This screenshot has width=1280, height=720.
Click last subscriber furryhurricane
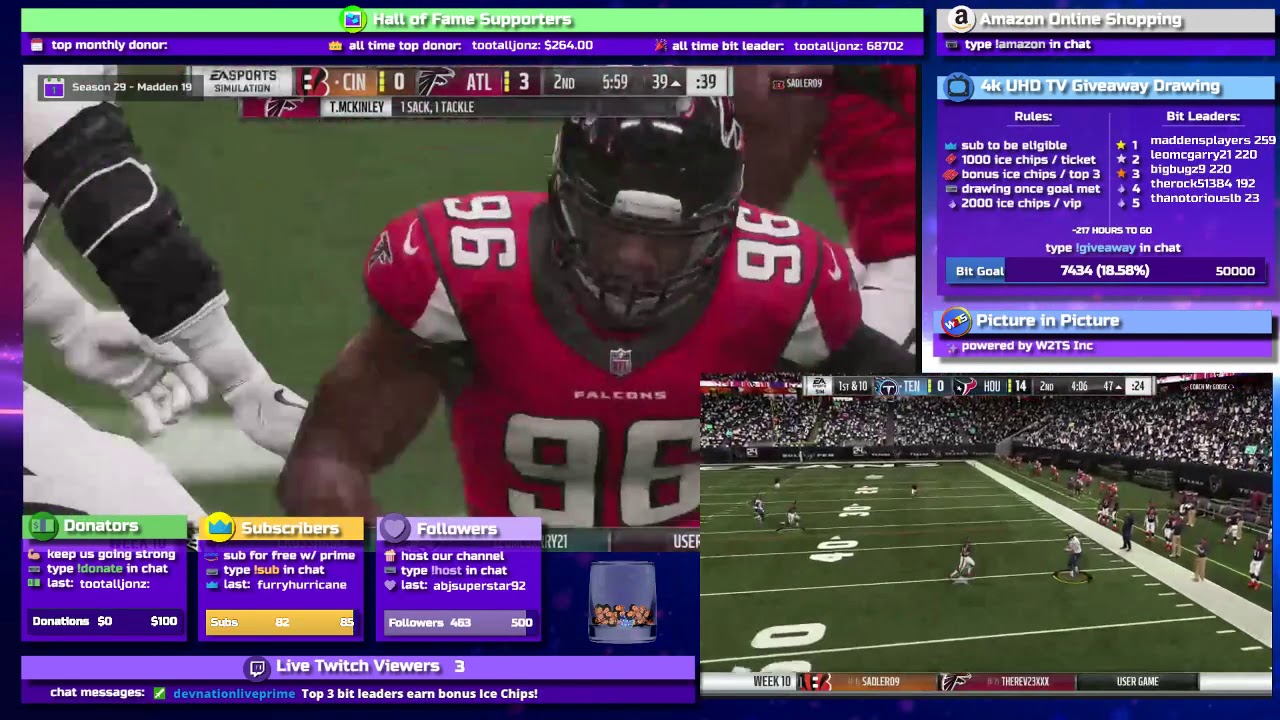click(x=302, y=585)
